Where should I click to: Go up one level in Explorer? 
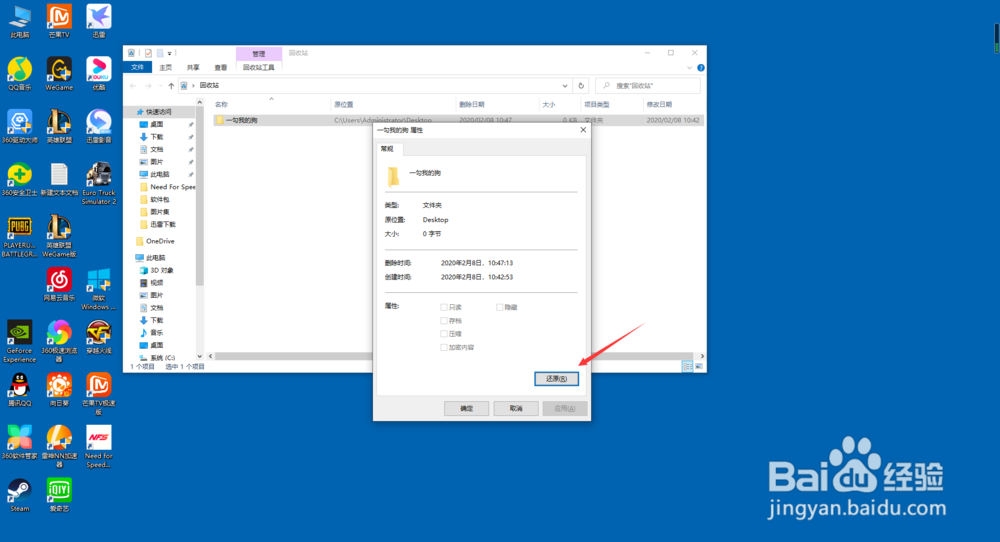click(171, 85)
